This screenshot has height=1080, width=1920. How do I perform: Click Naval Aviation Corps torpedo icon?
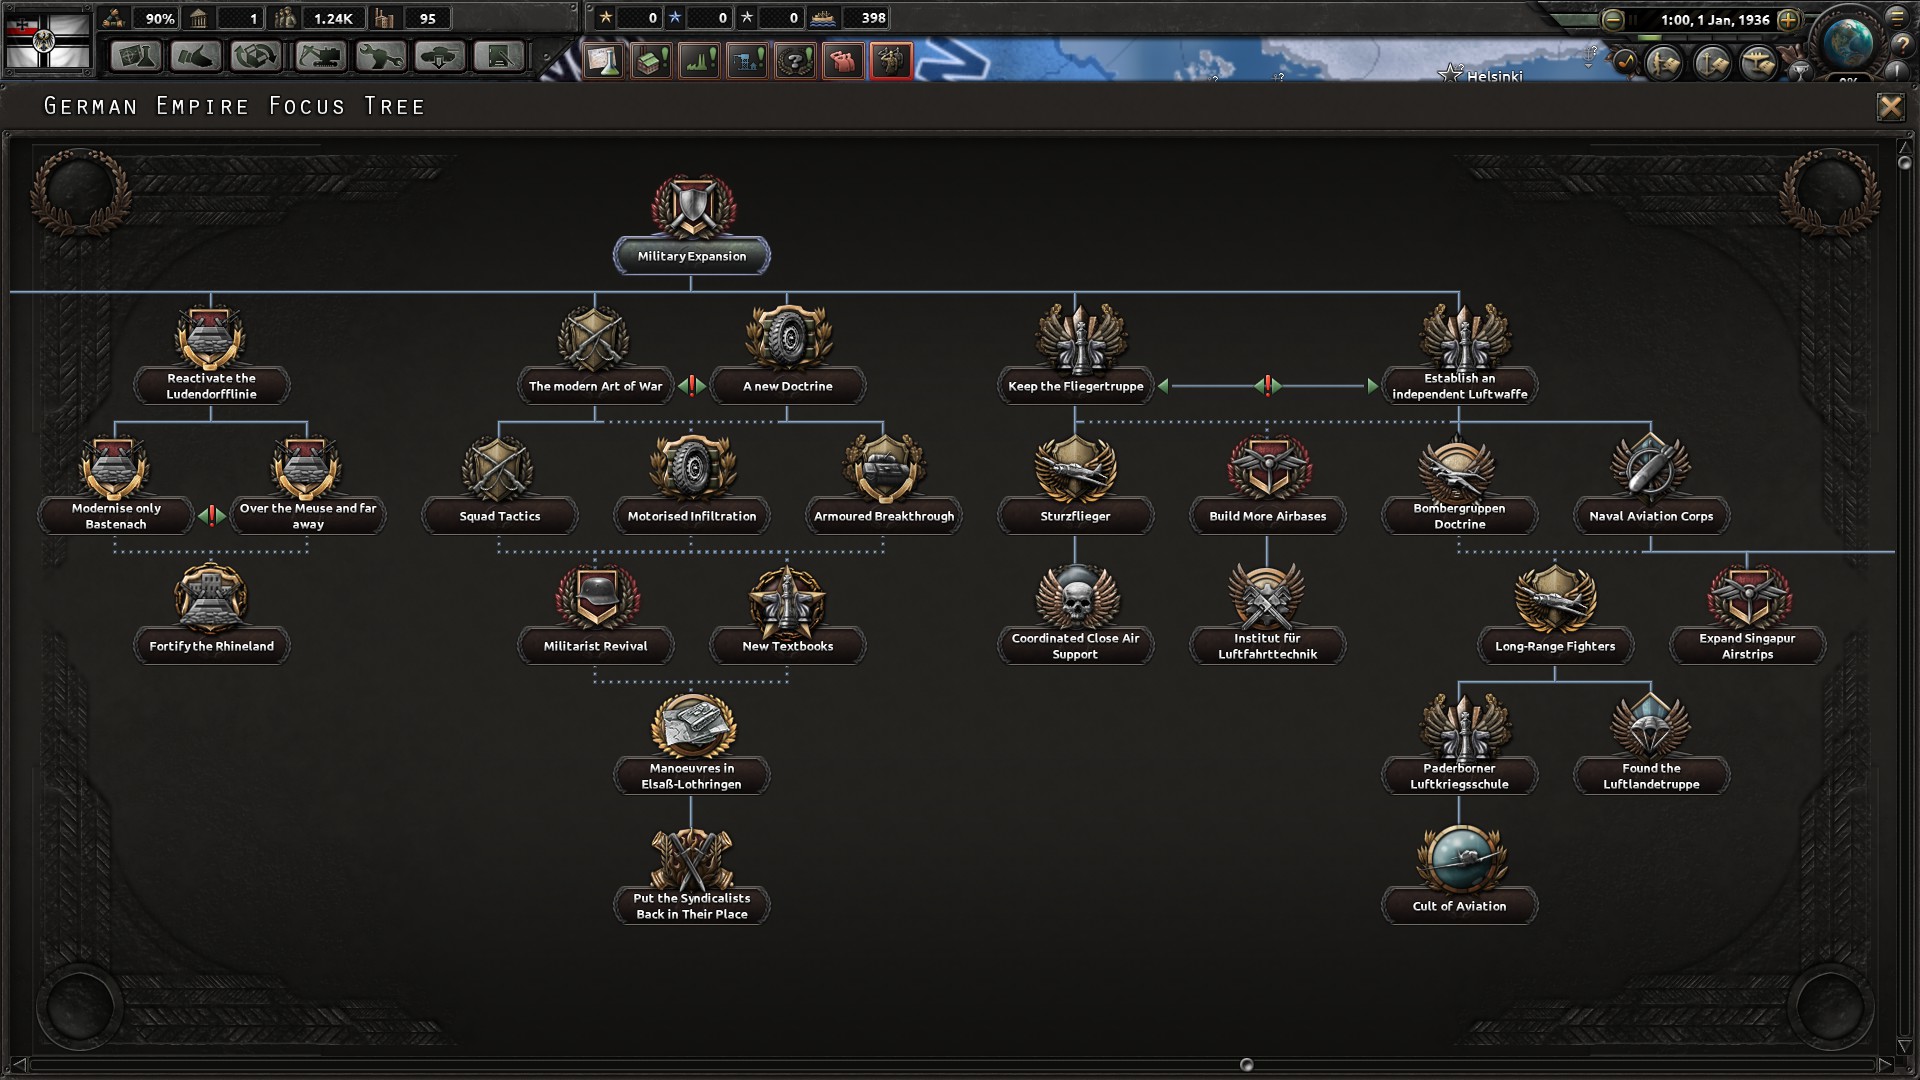point(1651,468)
